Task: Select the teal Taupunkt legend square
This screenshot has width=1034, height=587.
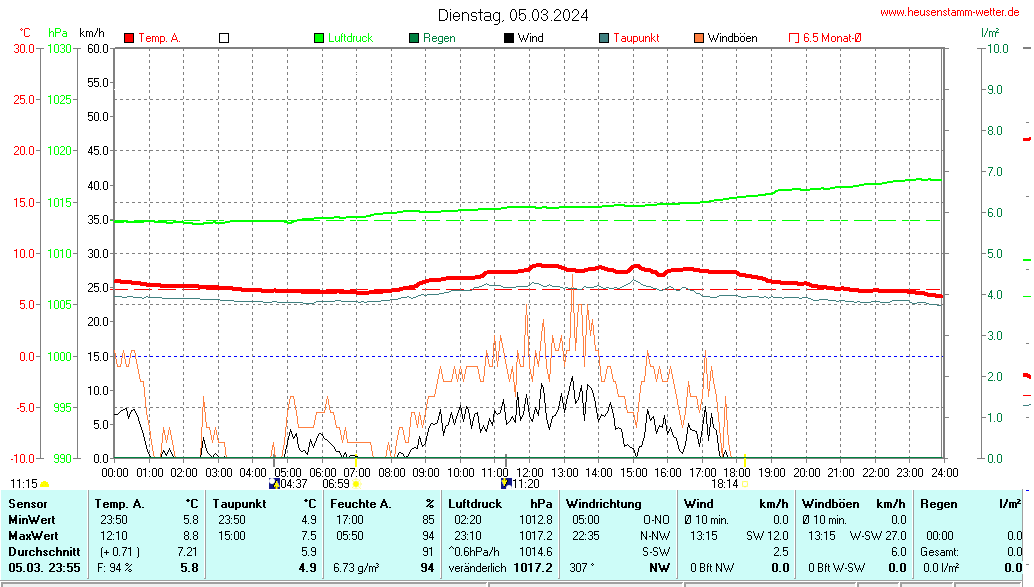Action: tap(604, 38)
